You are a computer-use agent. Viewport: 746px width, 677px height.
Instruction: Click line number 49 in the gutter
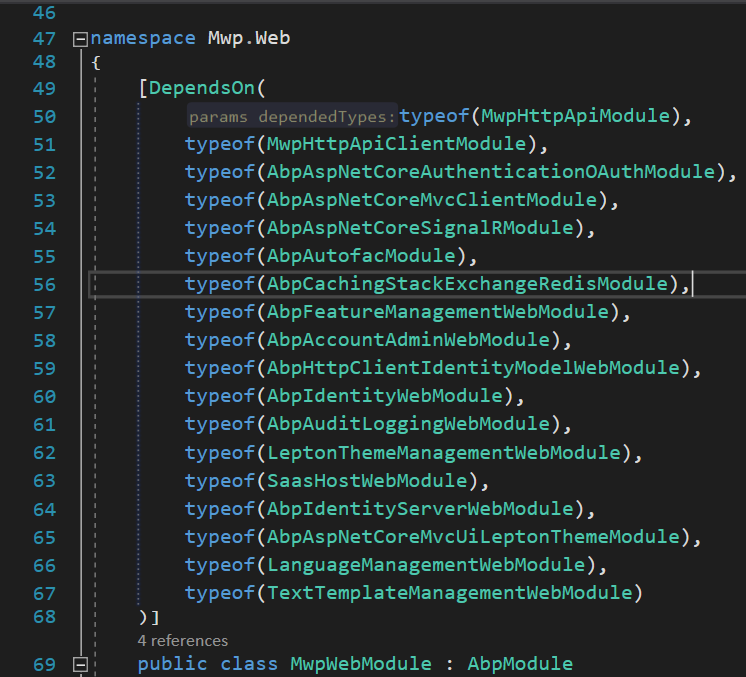click(x=44, y=88)
